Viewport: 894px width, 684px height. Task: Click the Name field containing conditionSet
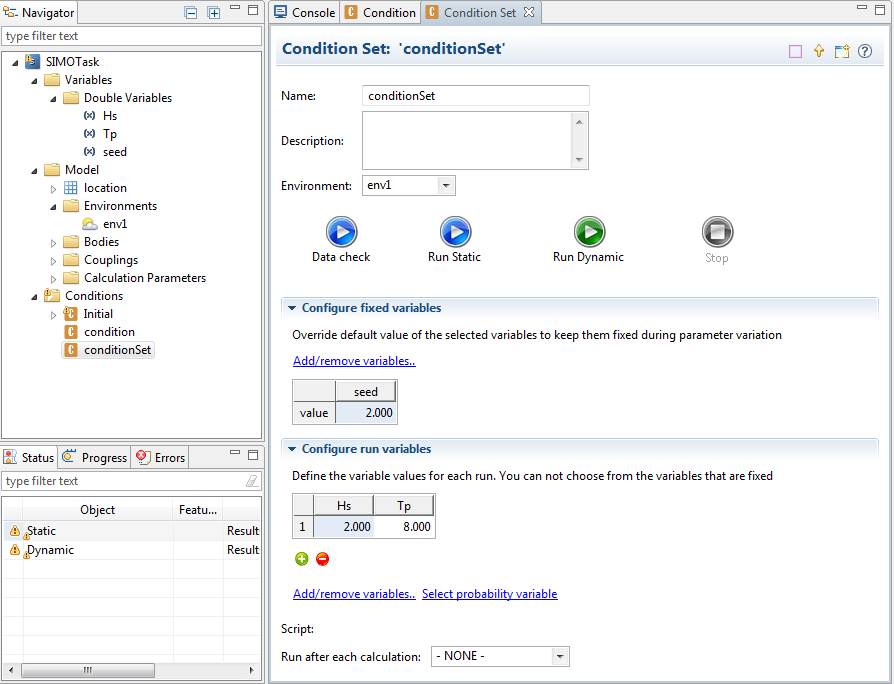pos(475,96)
